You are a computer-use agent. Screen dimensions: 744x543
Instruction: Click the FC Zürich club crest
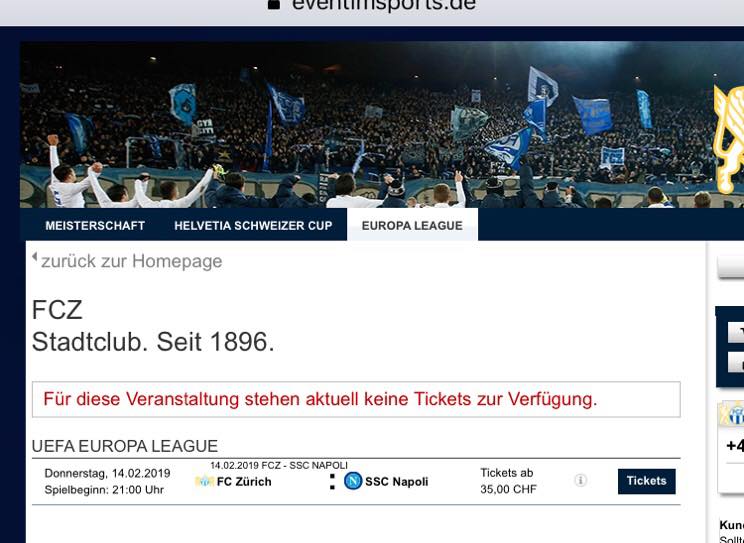tap(205, 481)
